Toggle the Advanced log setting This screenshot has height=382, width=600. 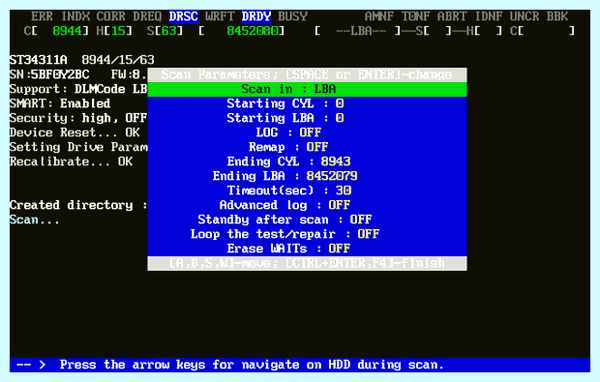click(x=307, y=206)
